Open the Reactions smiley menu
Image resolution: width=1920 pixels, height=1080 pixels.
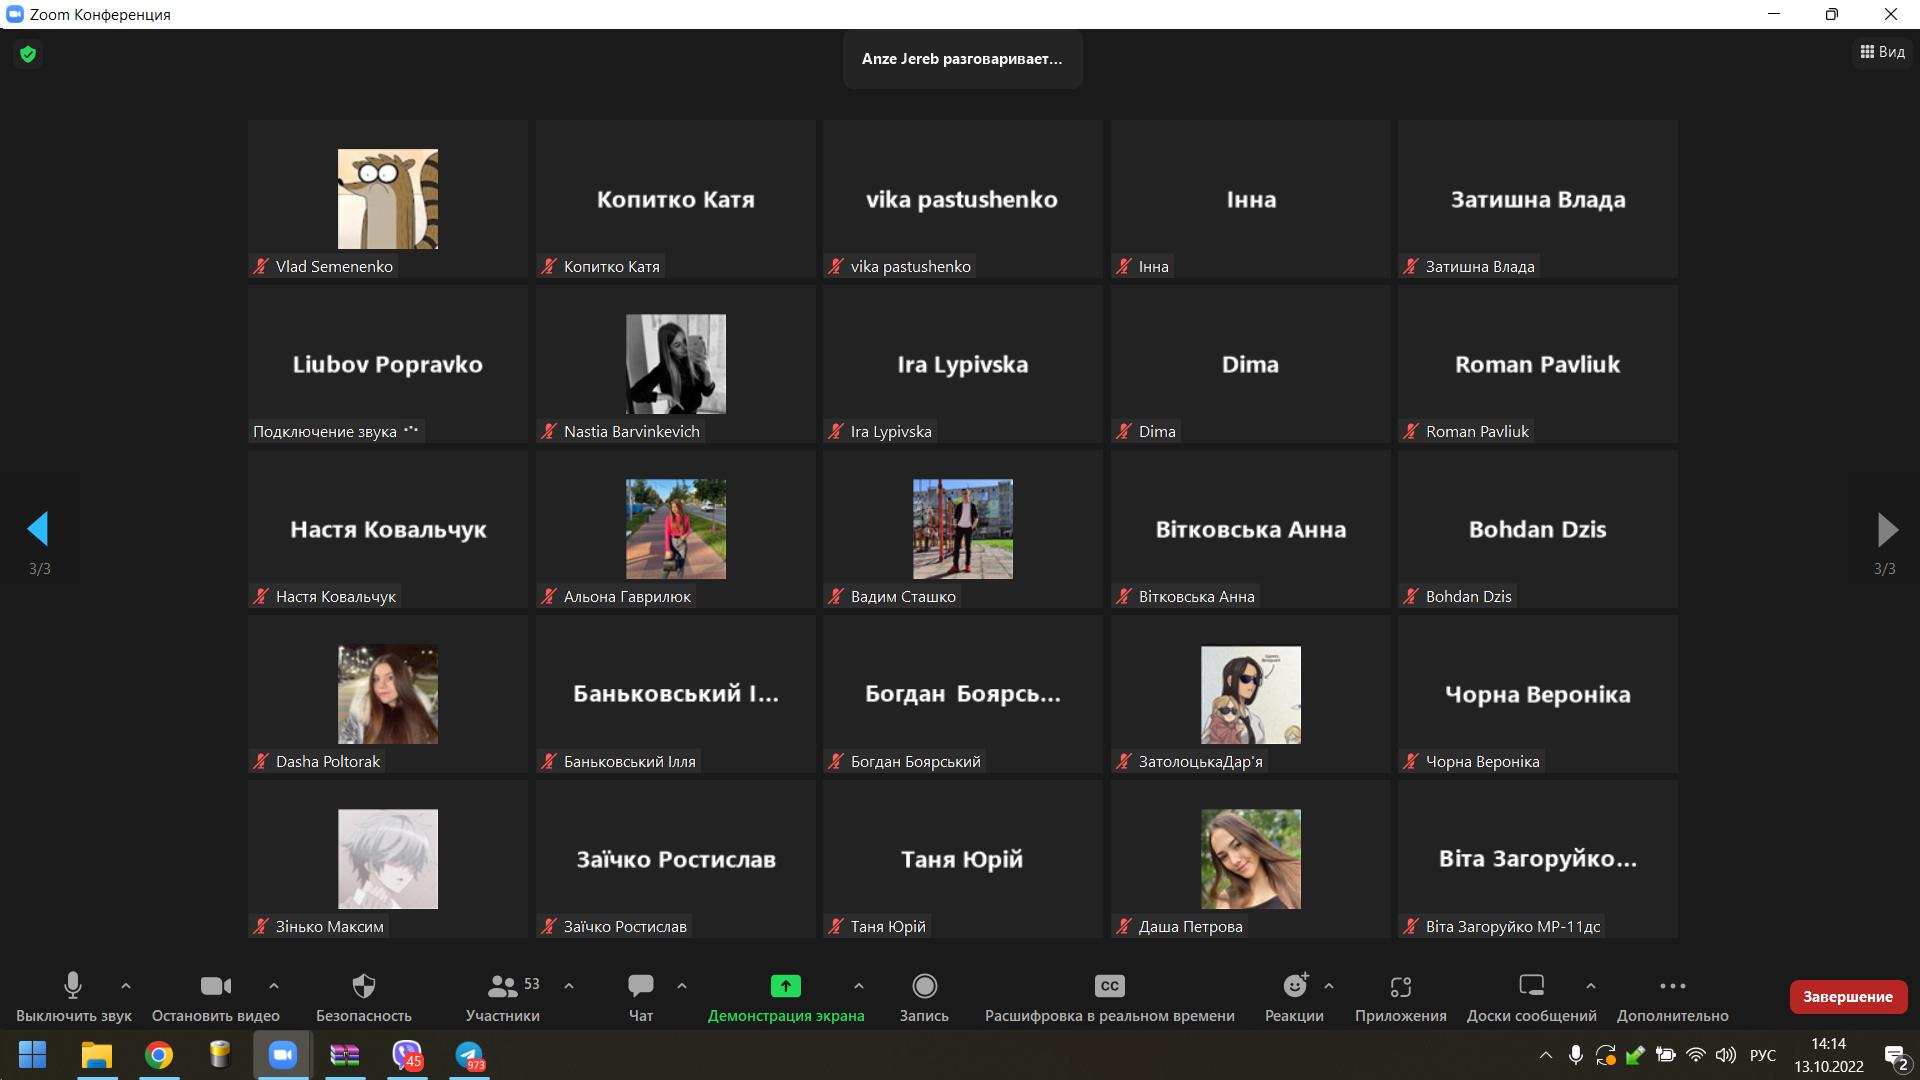tap(1294, 987)
